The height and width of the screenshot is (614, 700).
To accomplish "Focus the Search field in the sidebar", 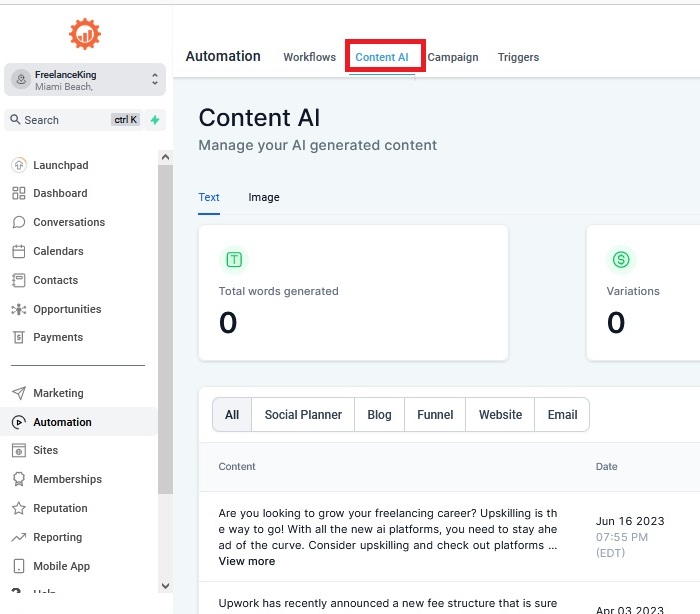I will tap(74, 120).
